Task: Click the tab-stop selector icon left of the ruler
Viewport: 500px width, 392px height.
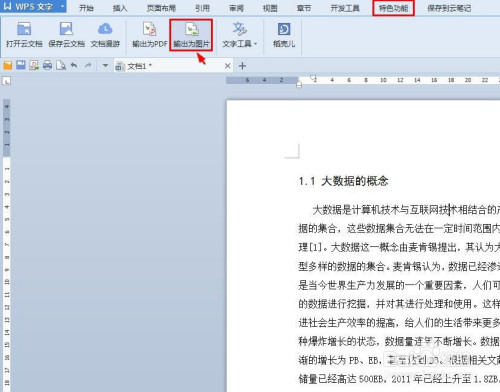Action: coord(7,81)
